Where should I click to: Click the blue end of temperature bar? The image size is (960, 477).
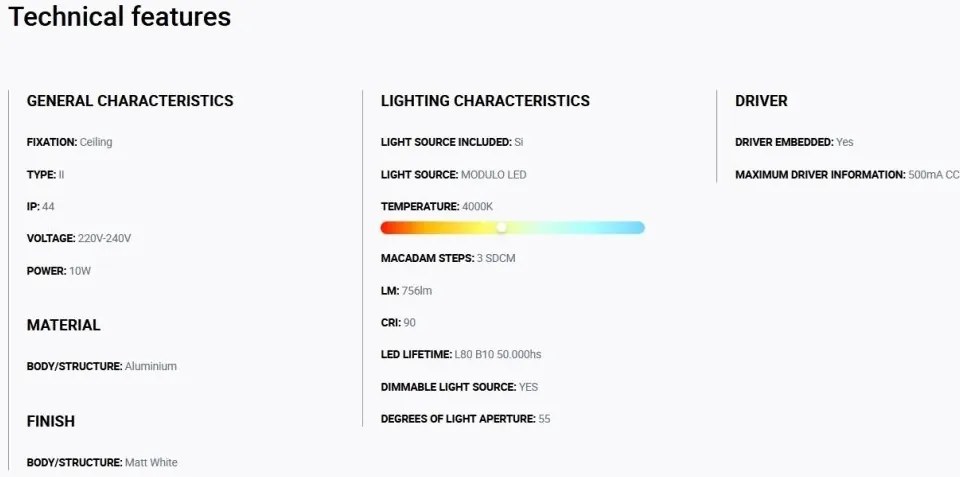pos(637,227)
